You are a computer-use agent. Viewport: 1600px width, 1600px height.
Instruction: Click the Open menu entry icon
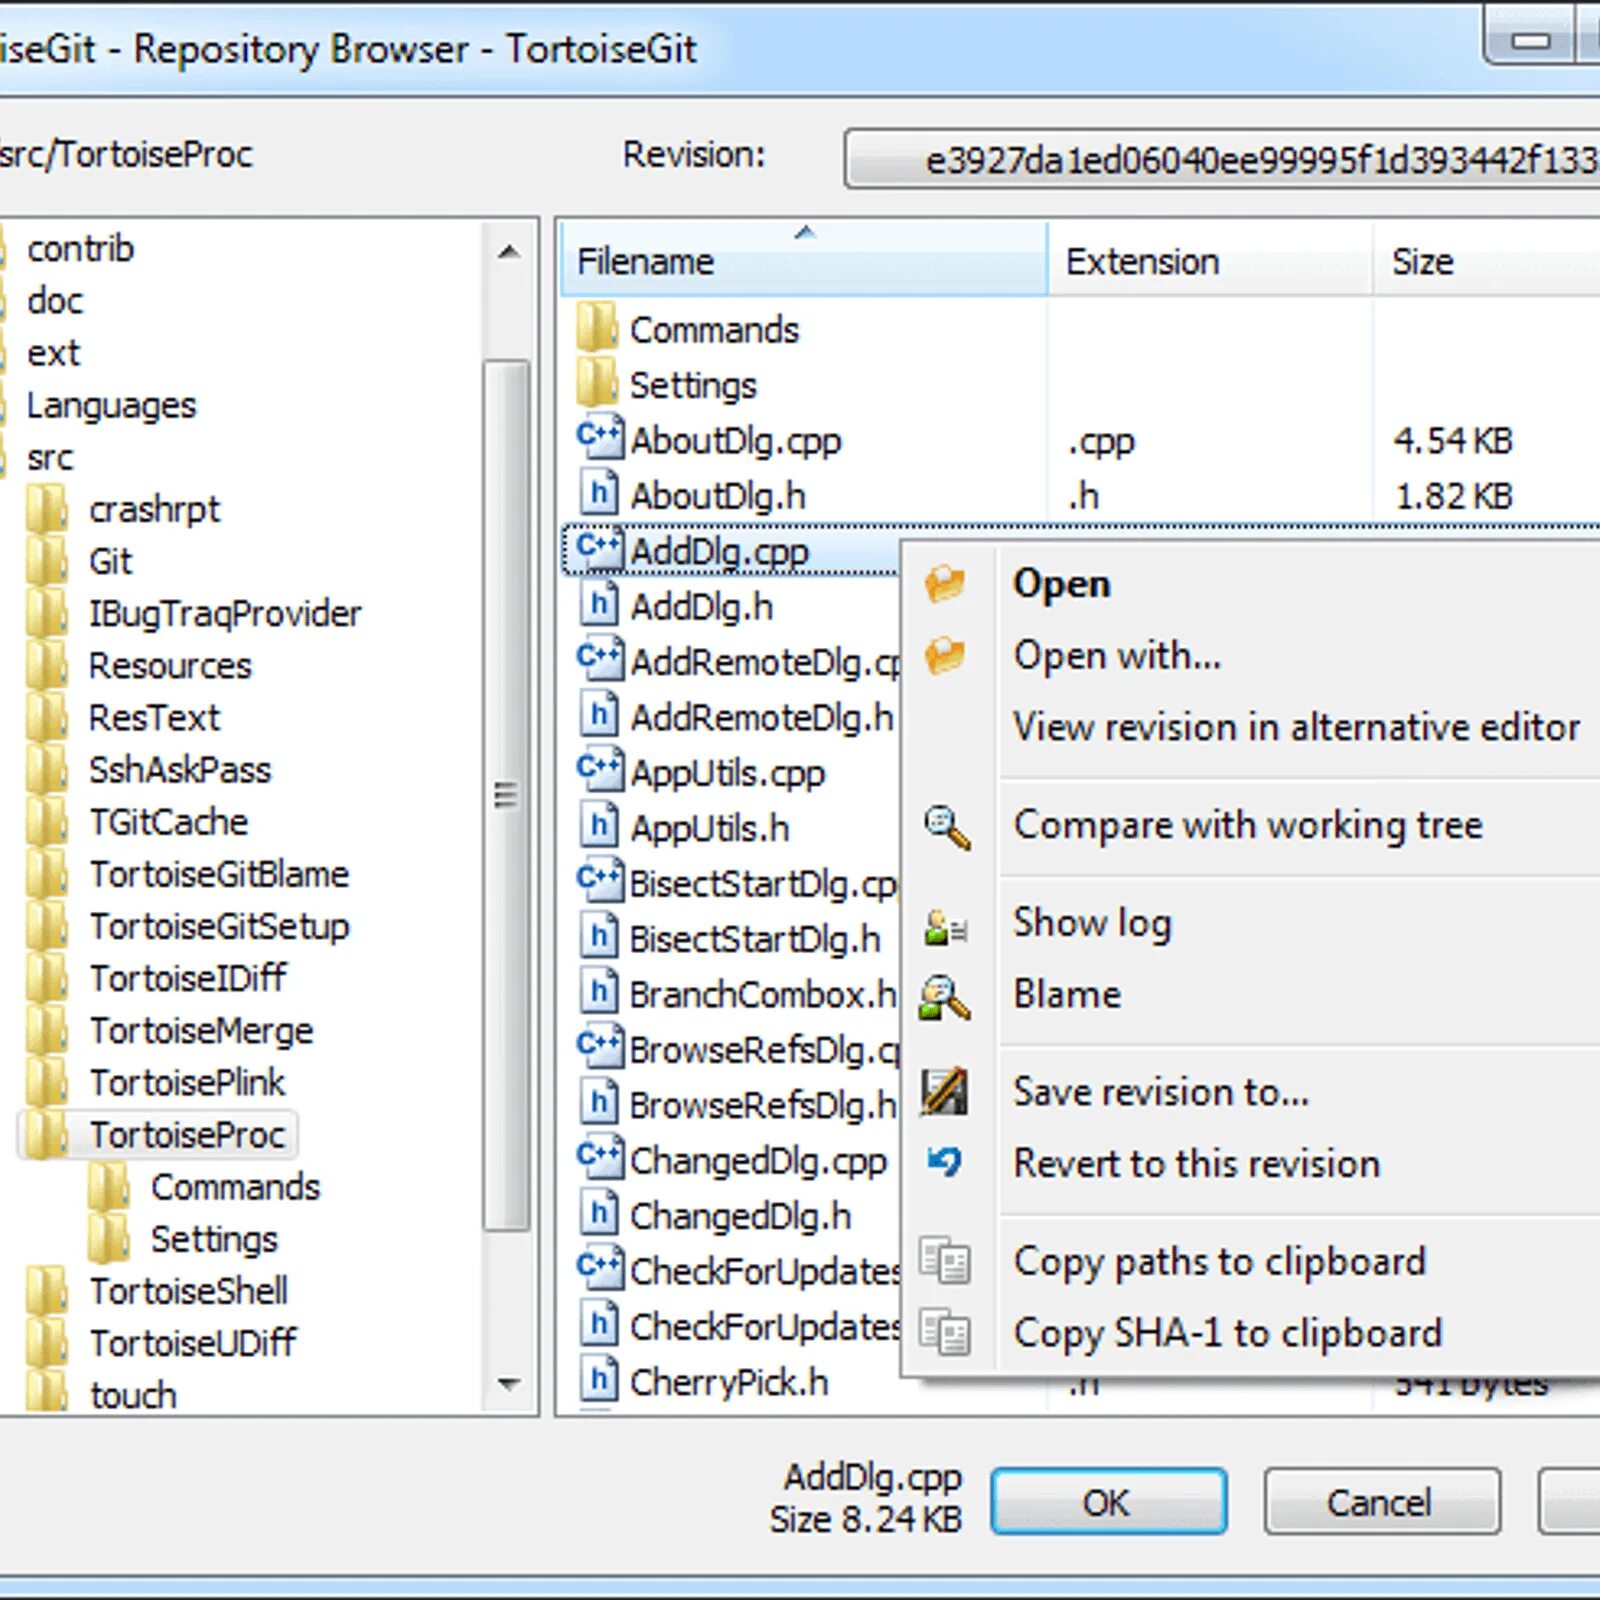tap(945, 583)
